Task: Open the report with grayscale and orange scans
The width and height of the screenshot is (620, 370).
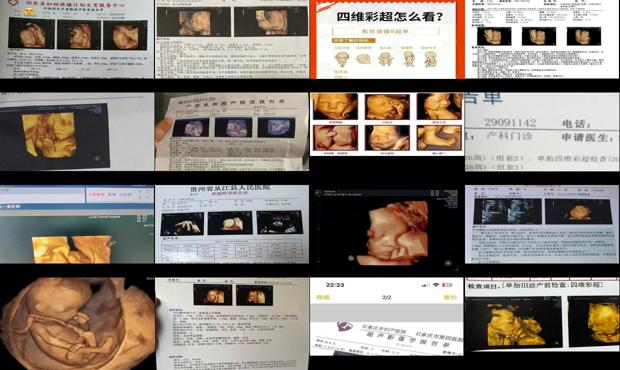Action: pyautogui.click(x=542, y=224)
